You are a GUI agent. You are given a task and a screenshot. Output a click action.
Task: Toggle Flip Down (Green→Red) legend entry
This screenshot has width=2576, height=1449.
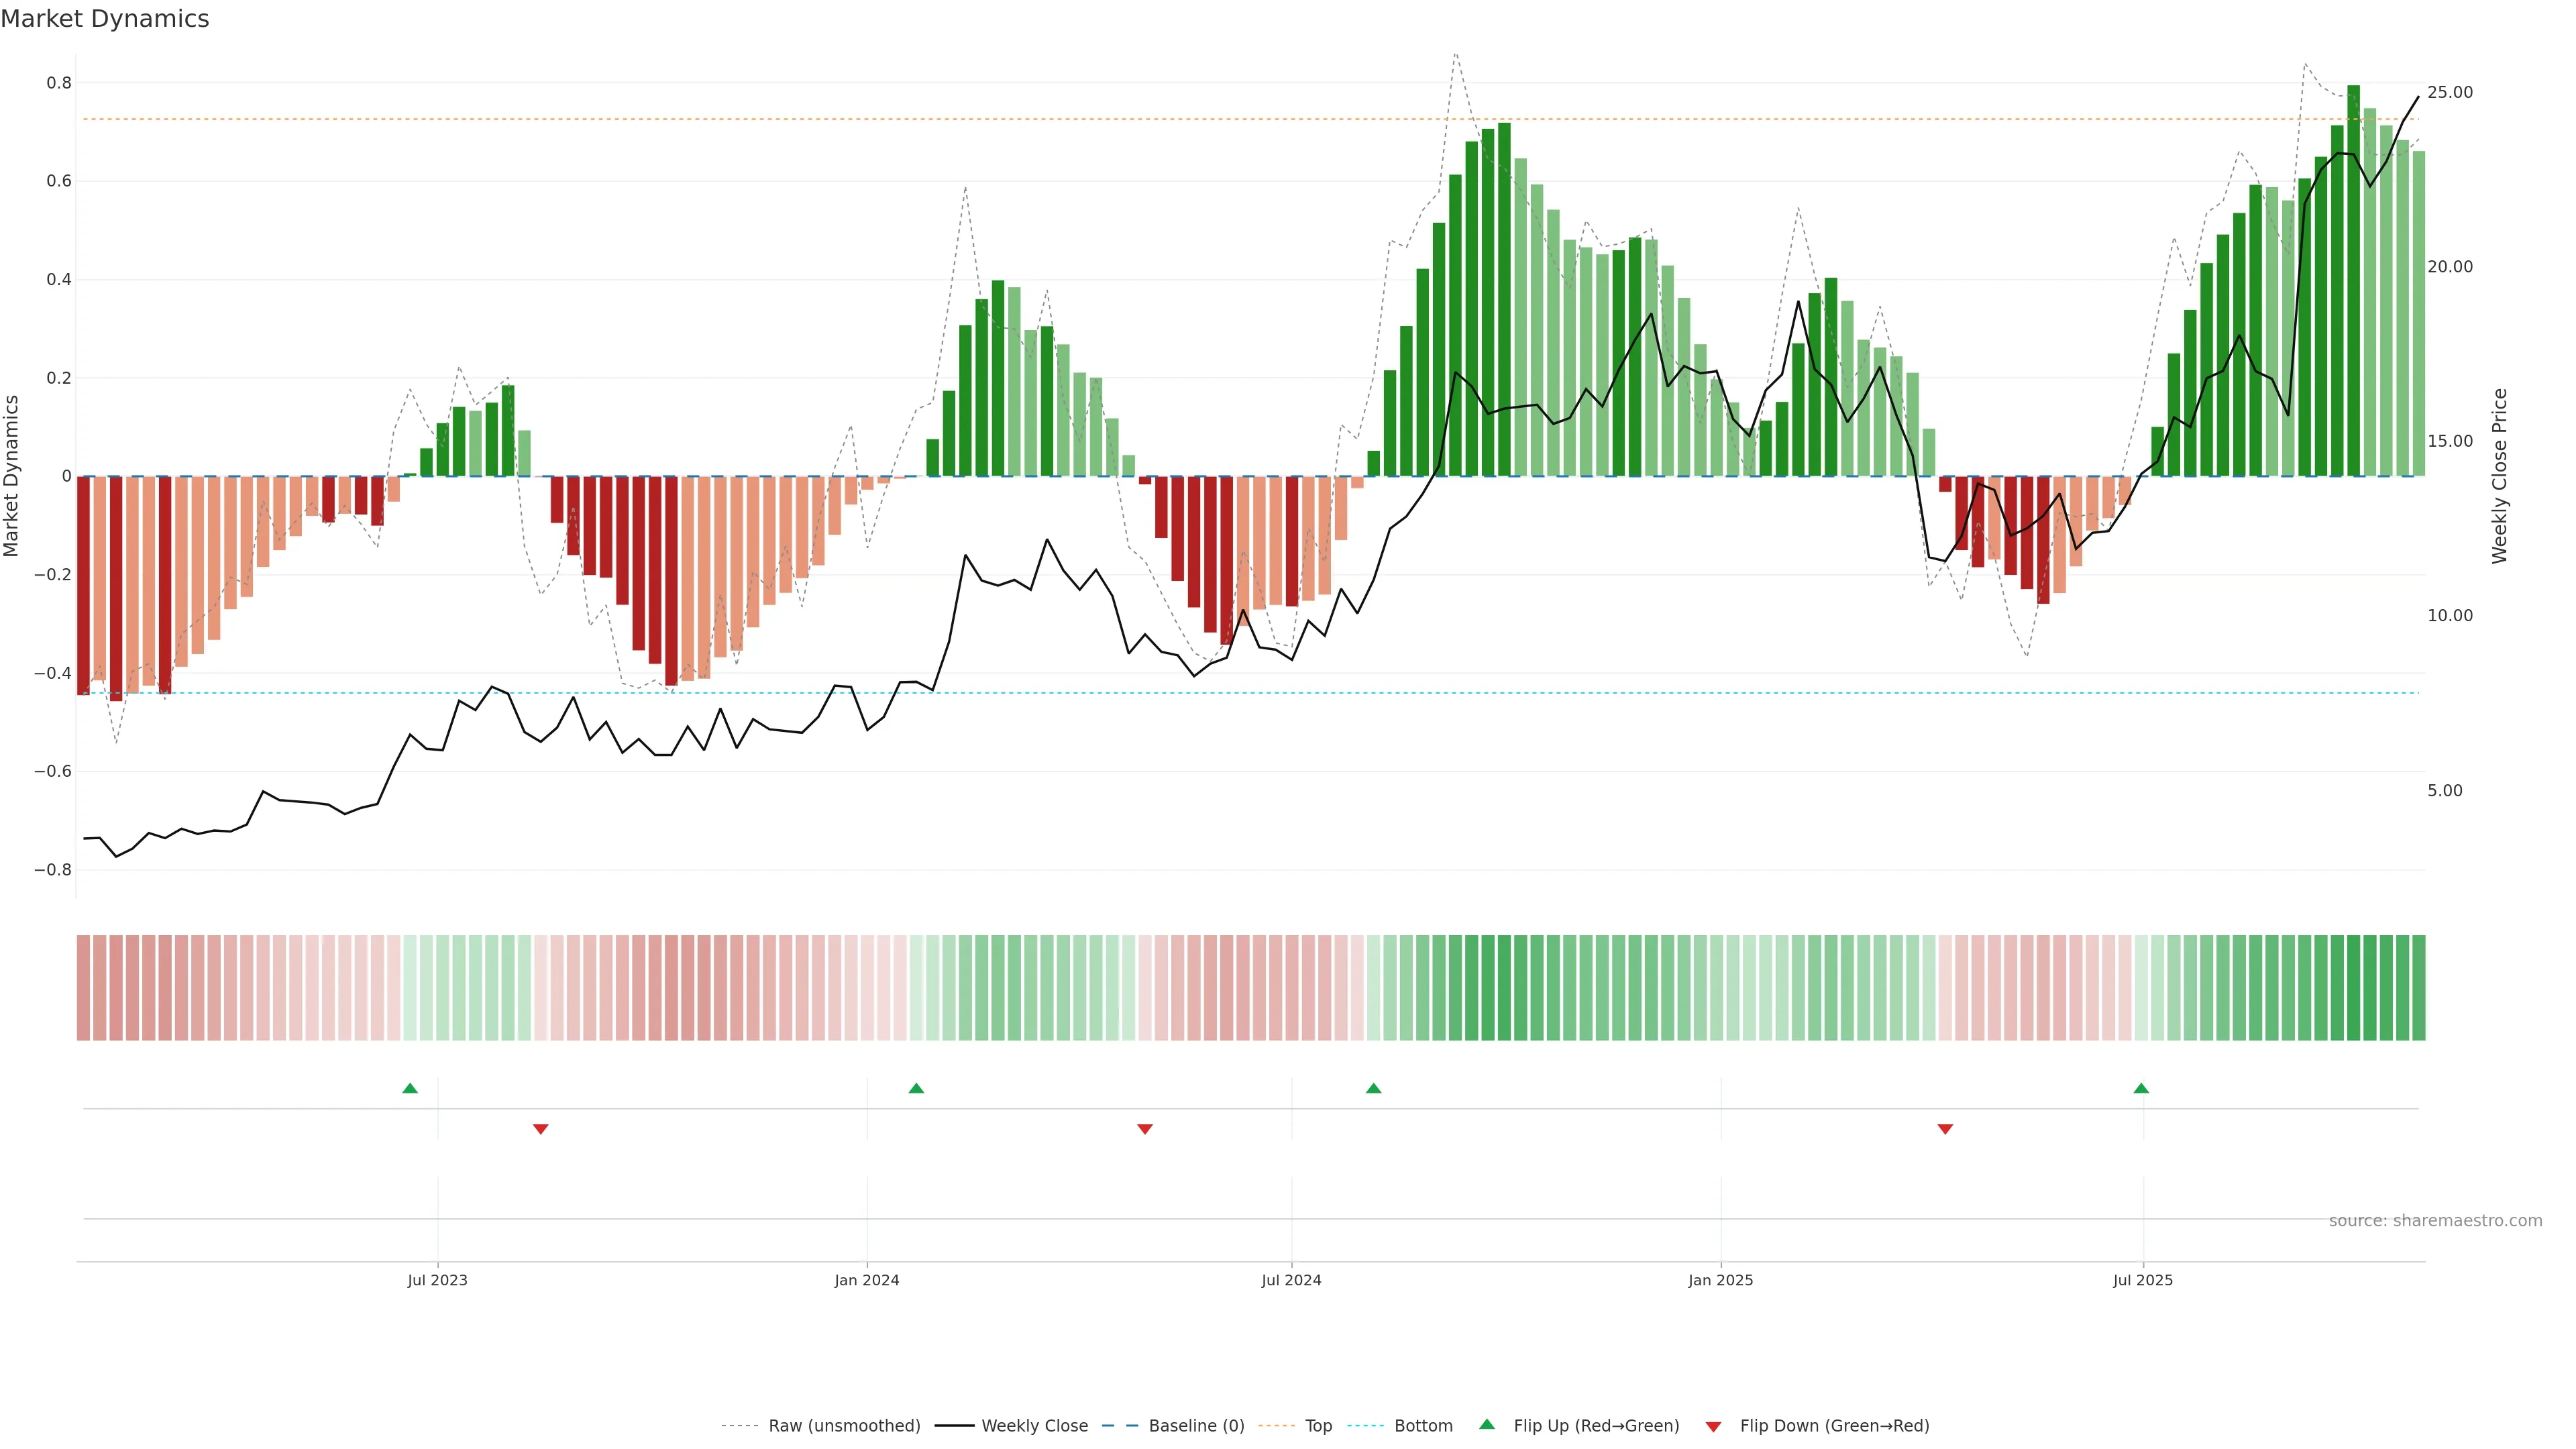pyautogui.click(x=1834, y=1426)
